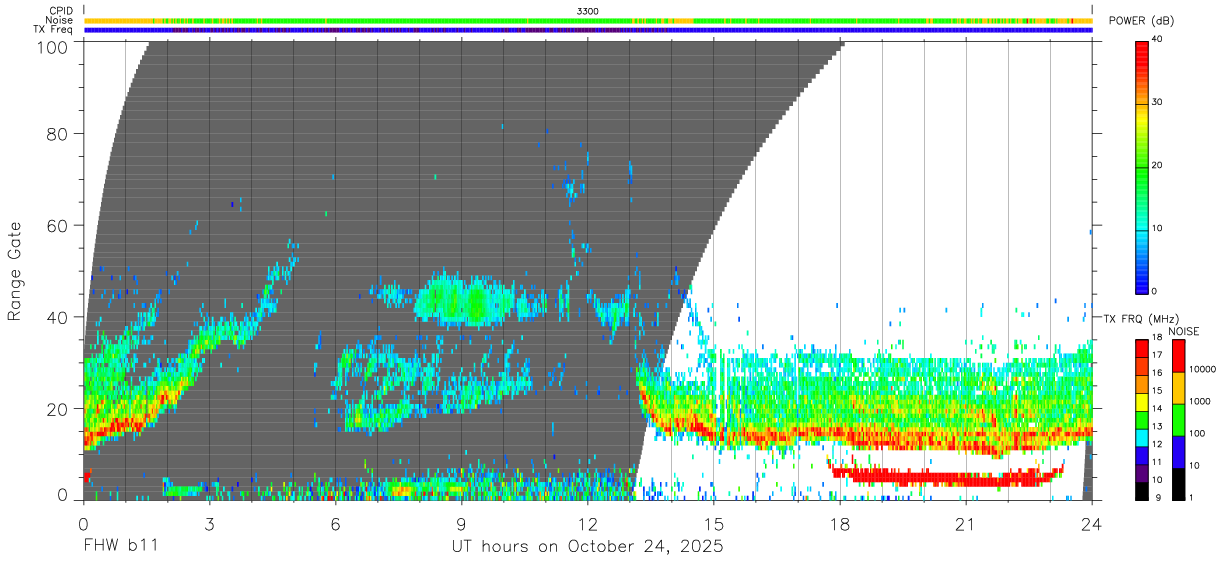The height and width of the screenshot is (567, 1228).
Task: Click the hour 9 time axis label
Action: 461,525
